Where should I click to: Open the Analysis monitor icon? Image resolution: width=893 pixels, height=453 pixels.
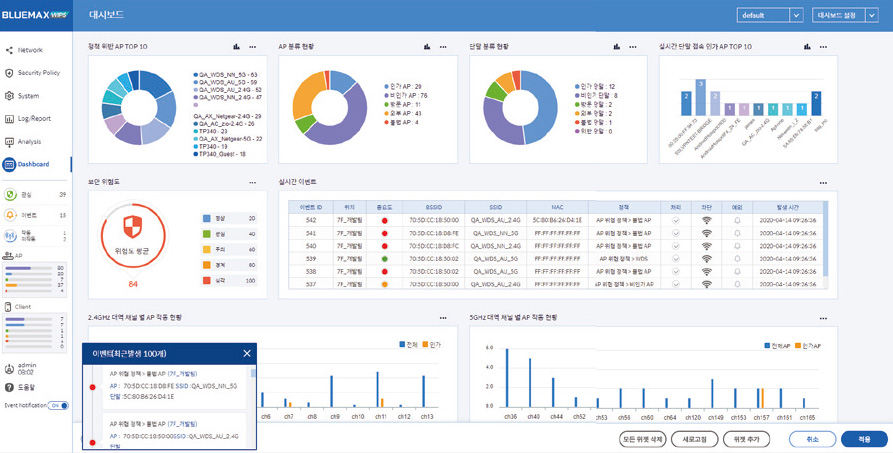click(x=9, y=141)
